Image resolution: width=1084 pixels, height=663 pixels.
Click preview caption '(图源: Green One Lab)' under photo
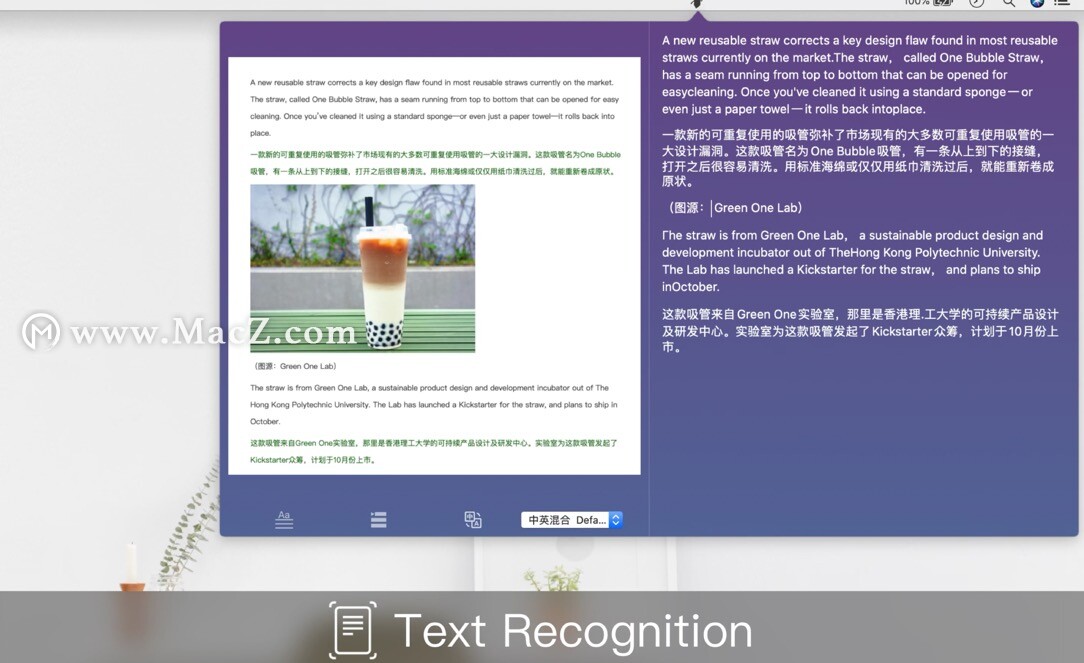click(x=295, y=366)
